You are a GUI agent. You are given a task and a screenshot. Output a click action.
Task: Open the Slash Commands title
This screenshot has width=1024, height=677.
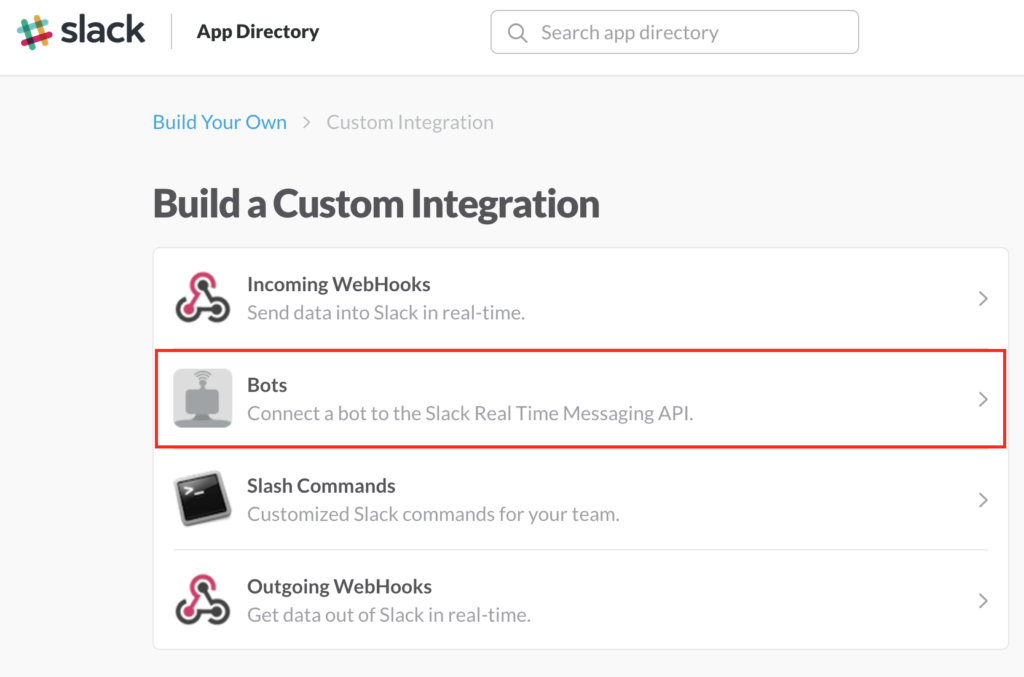pos(321,486)
